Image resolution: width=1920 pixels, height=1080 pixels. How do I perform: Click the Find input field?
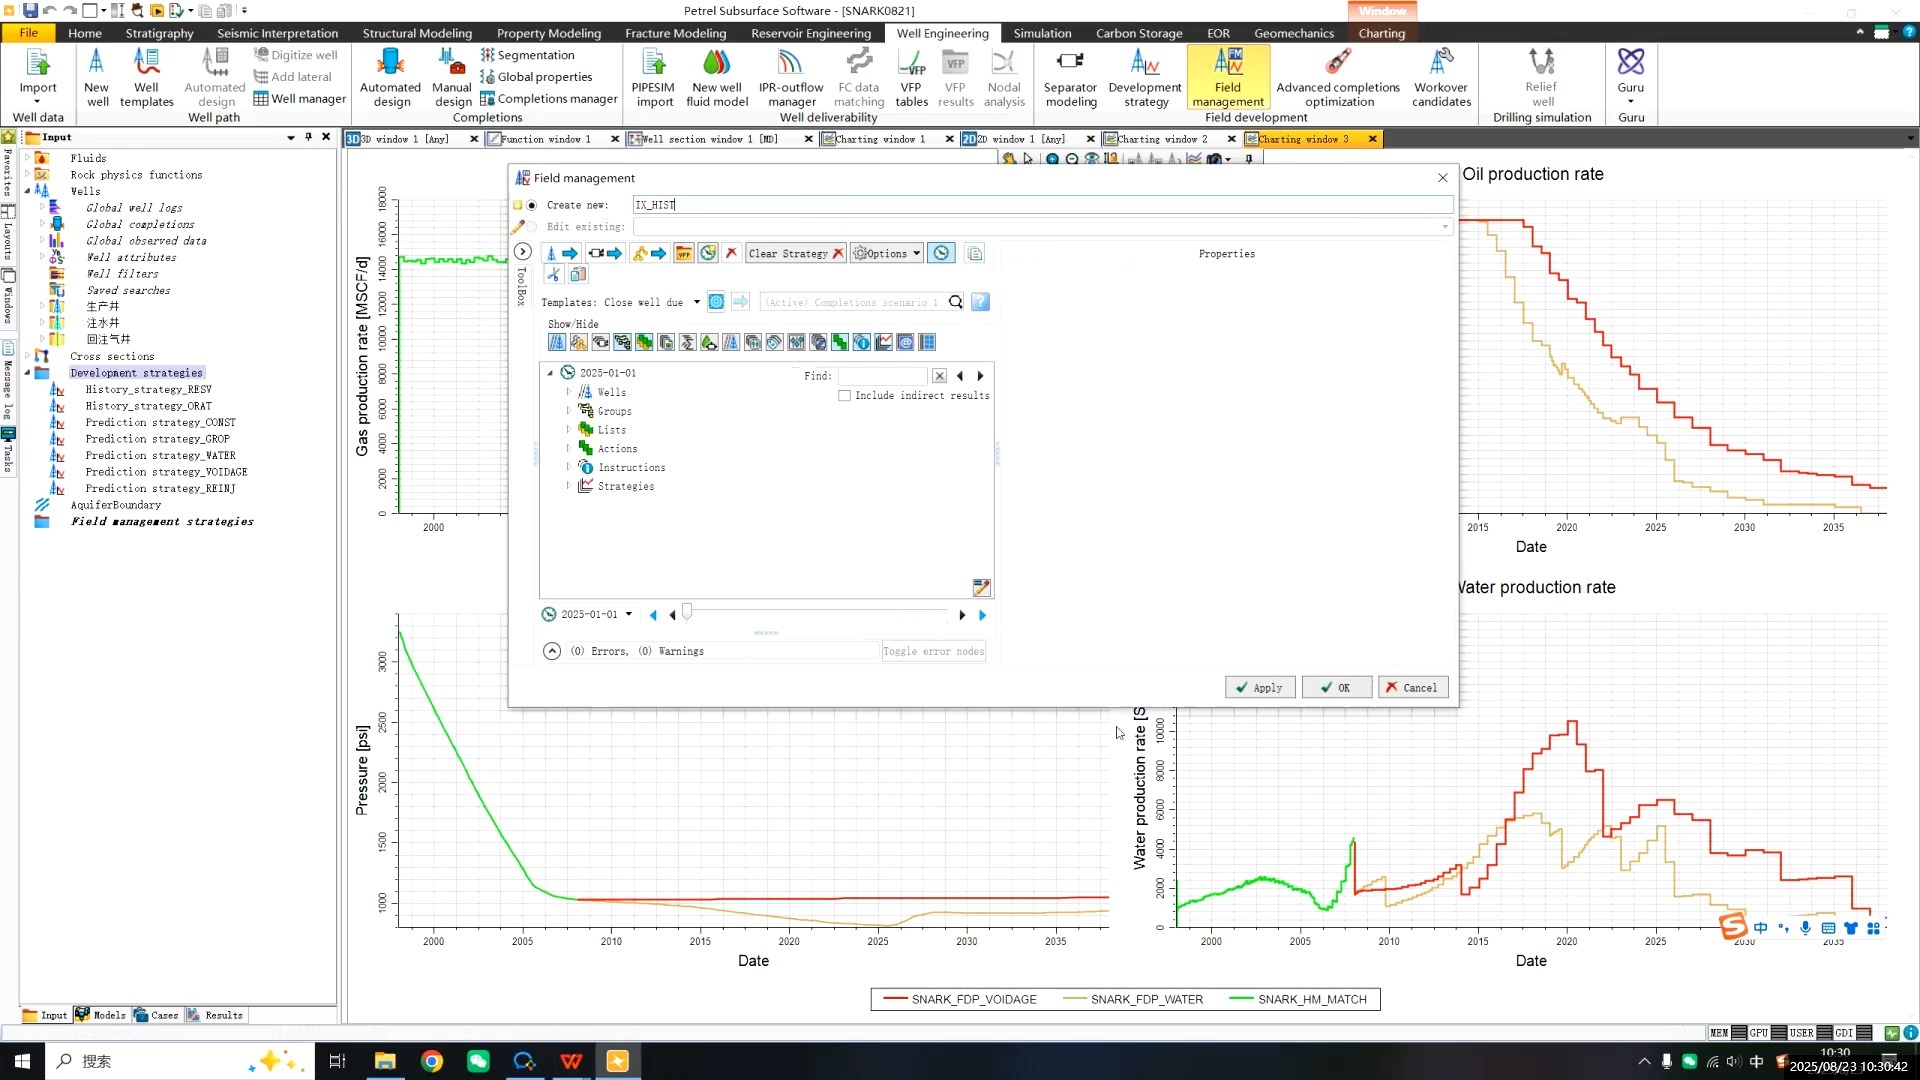click(x=883, y=376)
